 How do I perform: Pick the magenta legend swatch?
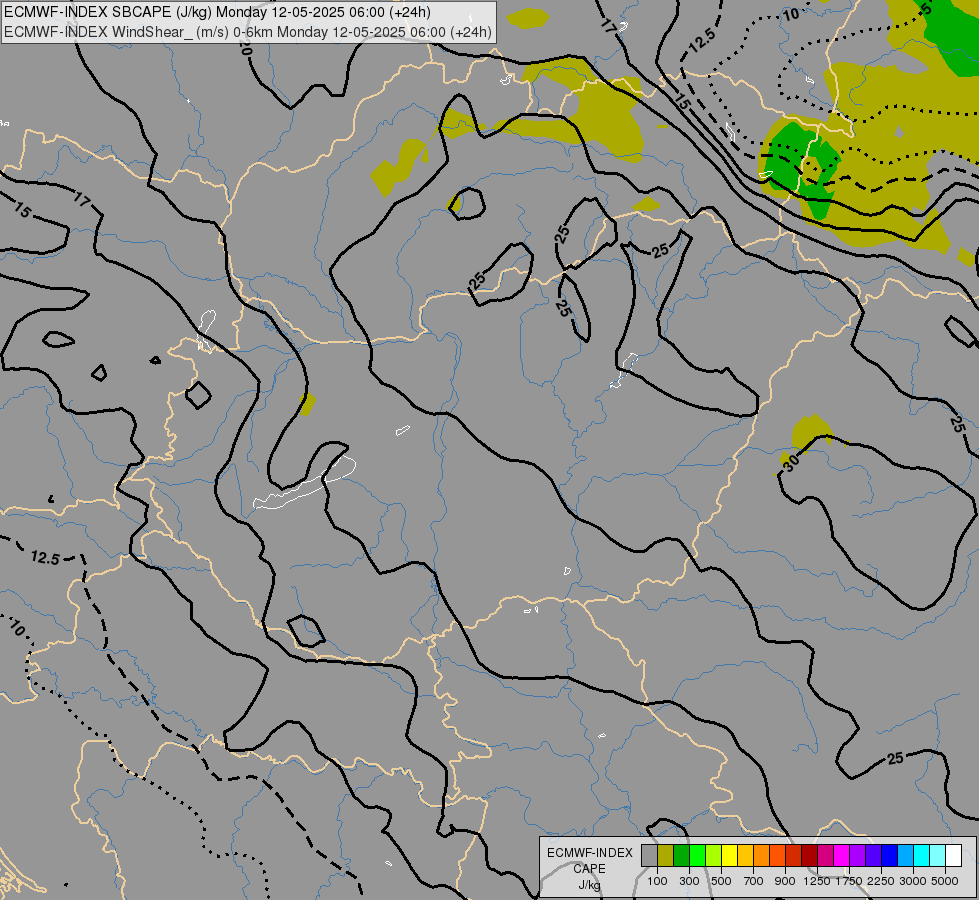pyautogui.click(x=841, y=856)
